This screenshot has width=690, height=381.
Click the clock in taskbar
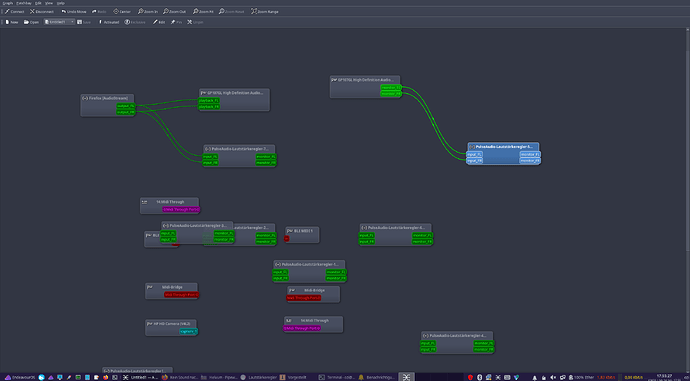(x=664, y=377)
